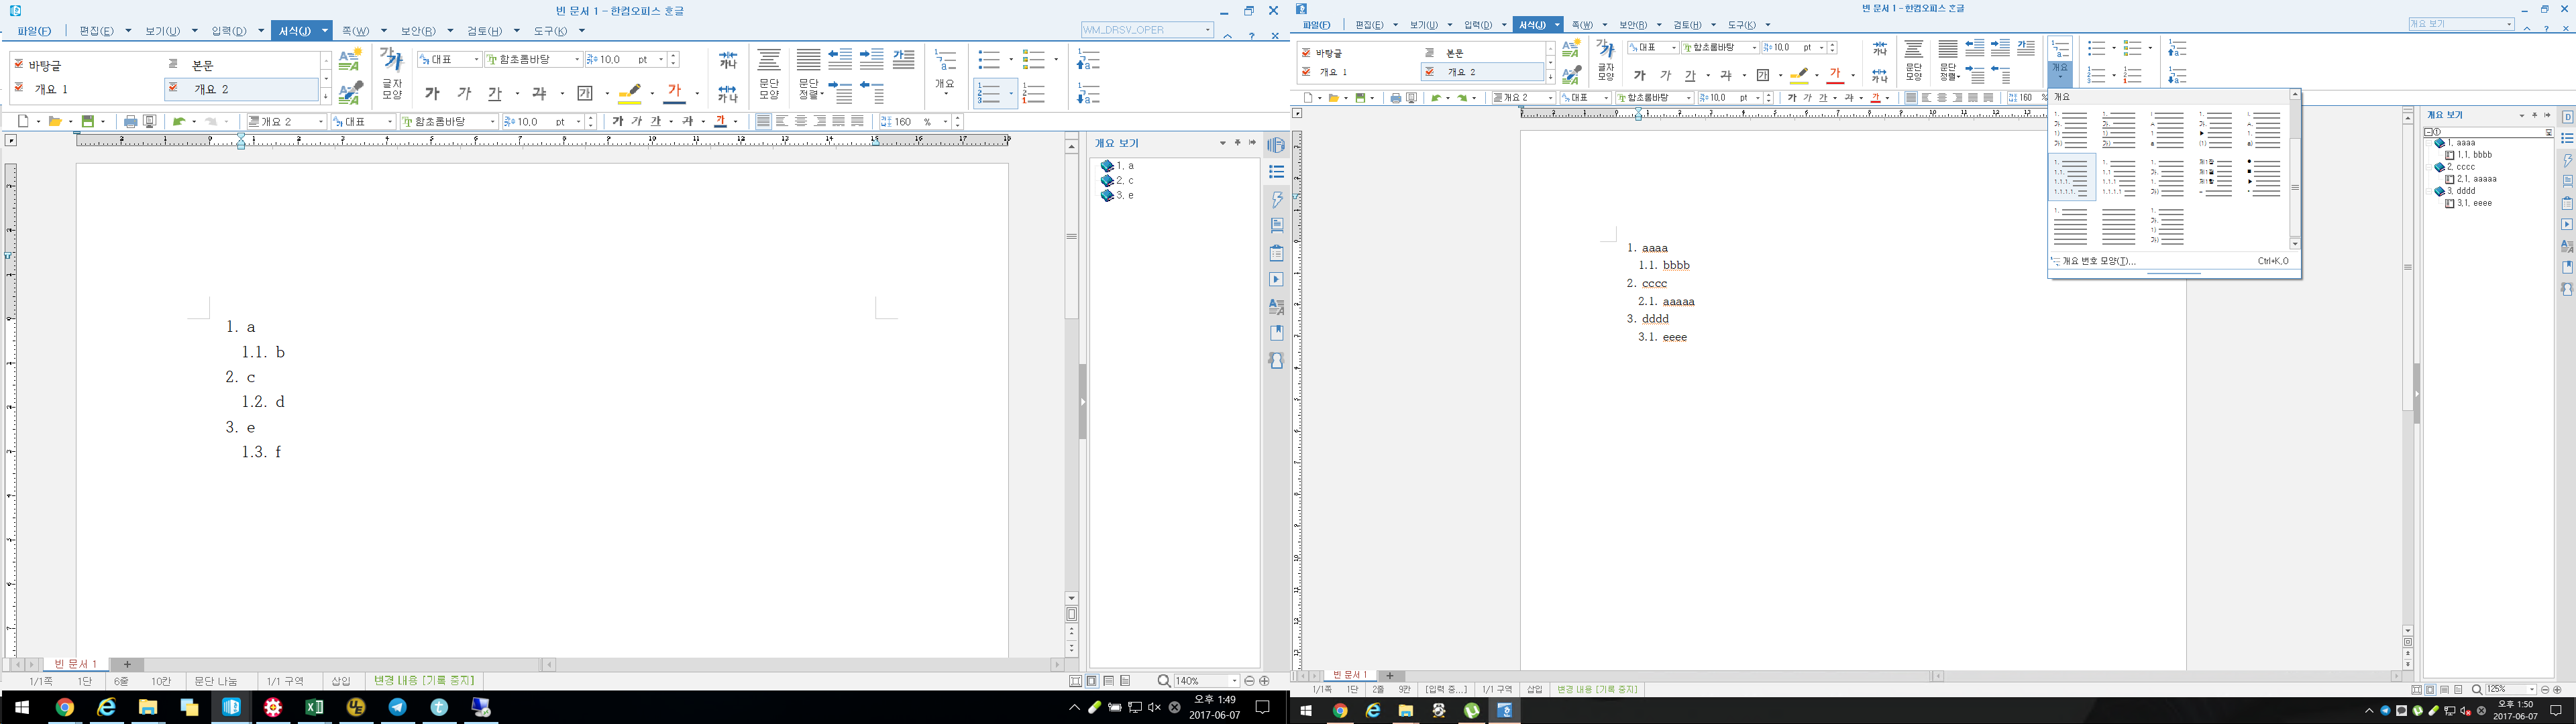Viewport: 2576px width, 724px height.
Task: Open Chrome from the left taskbar
Action: (65, 707)
